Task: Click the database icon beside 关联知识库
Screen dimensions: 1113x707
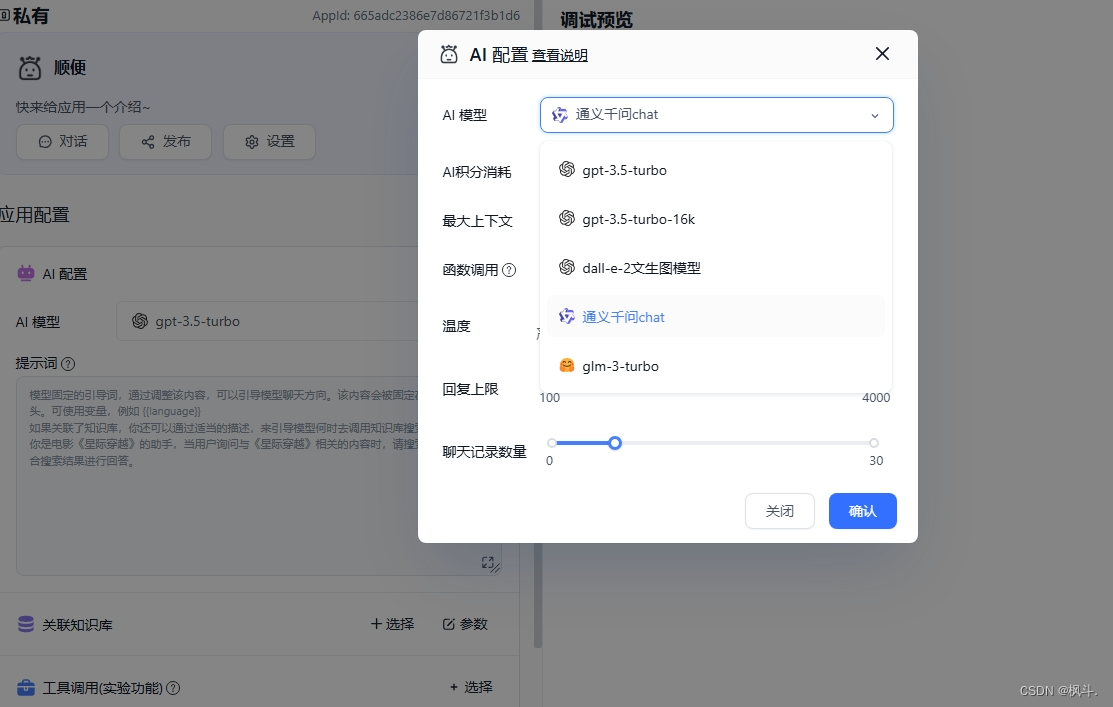Action: tap(26, 624)
